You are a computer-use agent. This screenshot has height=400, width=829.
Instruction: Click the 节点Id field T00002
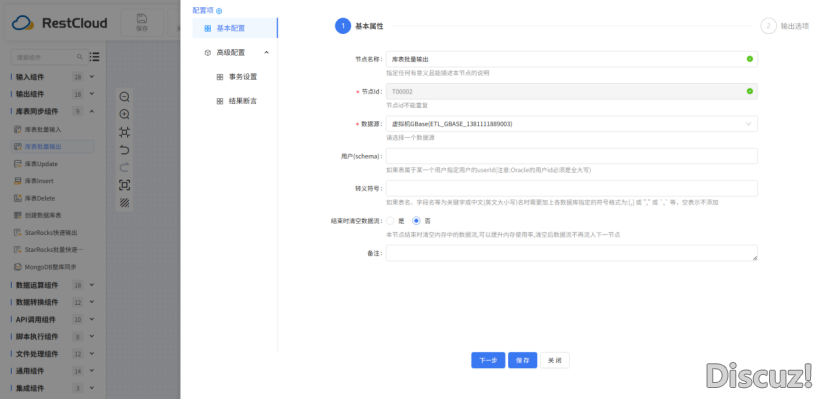coord(572,91)
